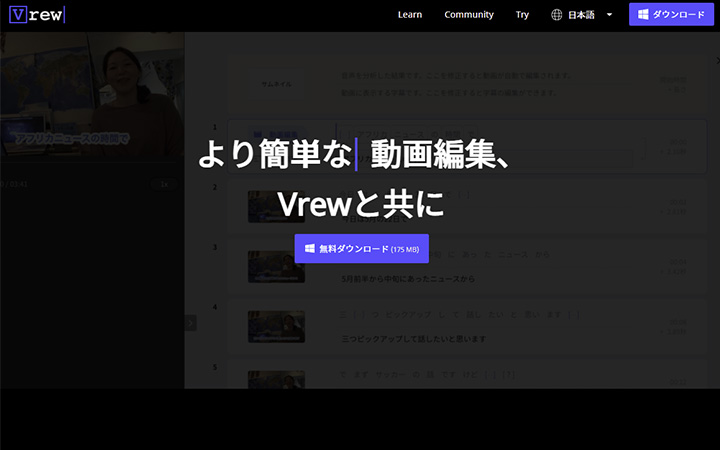
Task: Click Windows icon in header ダウンロード button
Action: [x=644, y=15]
